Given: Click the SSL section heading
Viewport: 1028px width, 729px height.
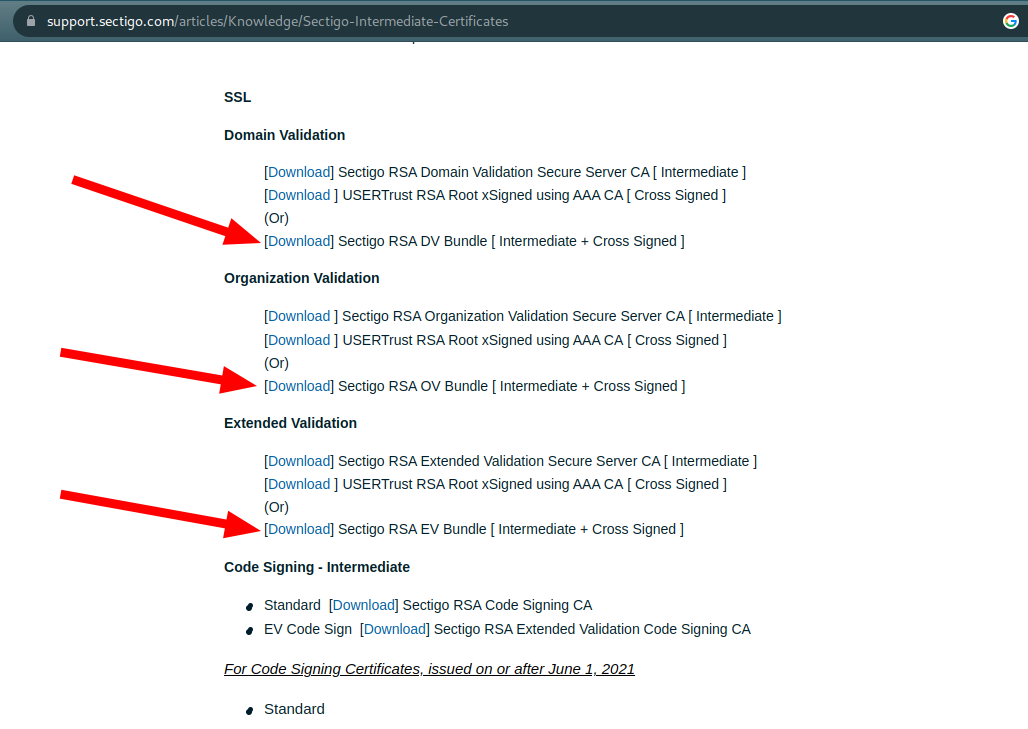Looking at the screenshot, I should (x=237, y=97).
